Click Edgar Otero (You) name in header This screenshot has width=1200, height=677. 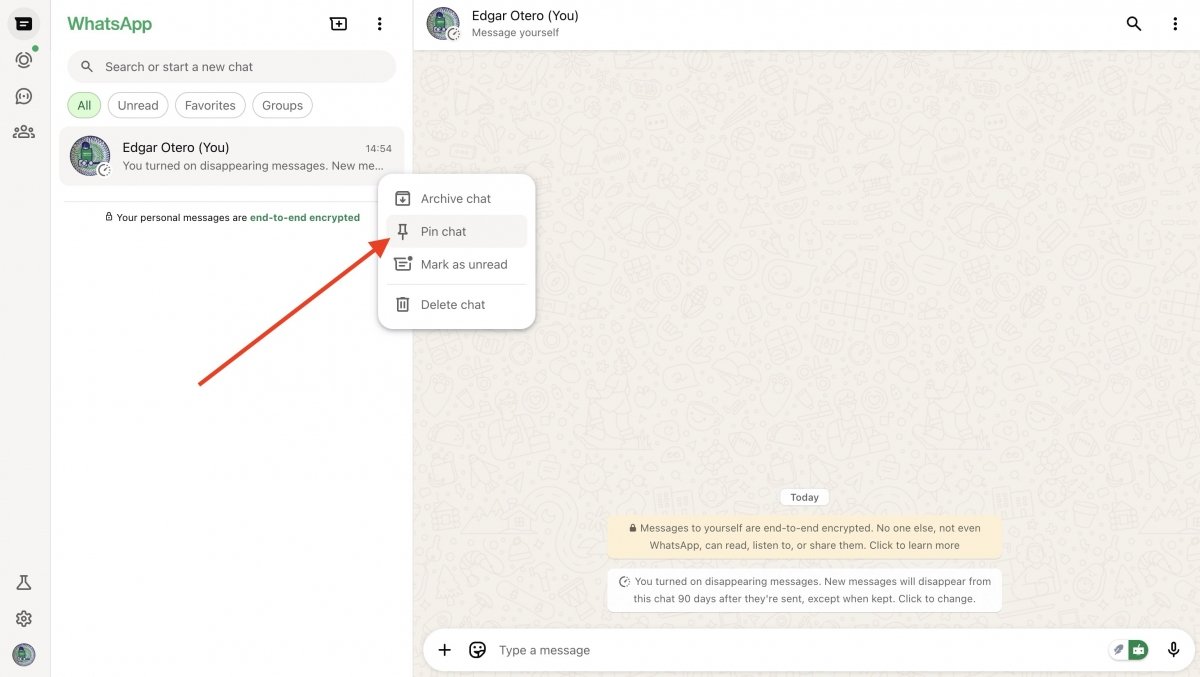tap(525, 16)
